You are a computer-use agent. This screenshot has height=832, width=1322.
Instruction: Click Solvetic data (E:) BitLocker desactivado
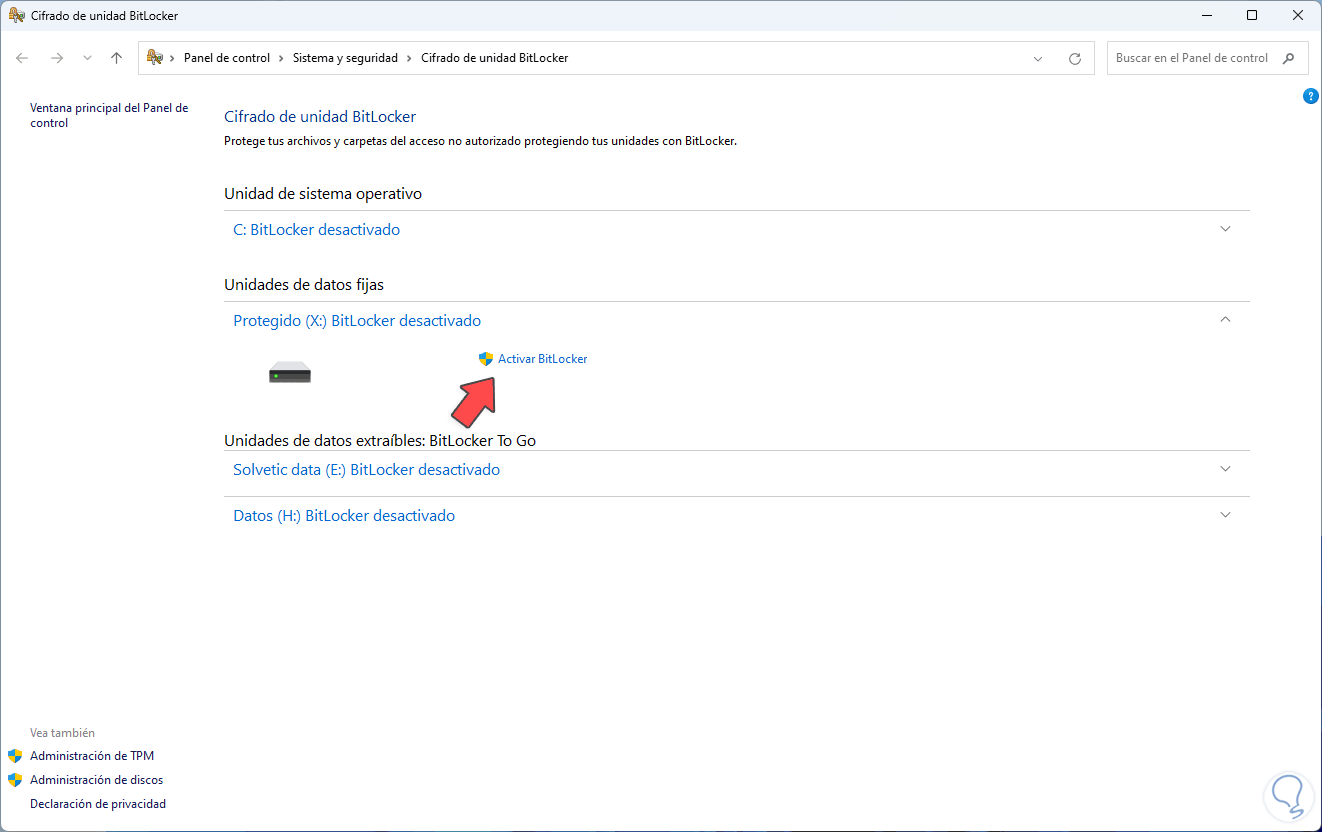(x=366, y=470)
